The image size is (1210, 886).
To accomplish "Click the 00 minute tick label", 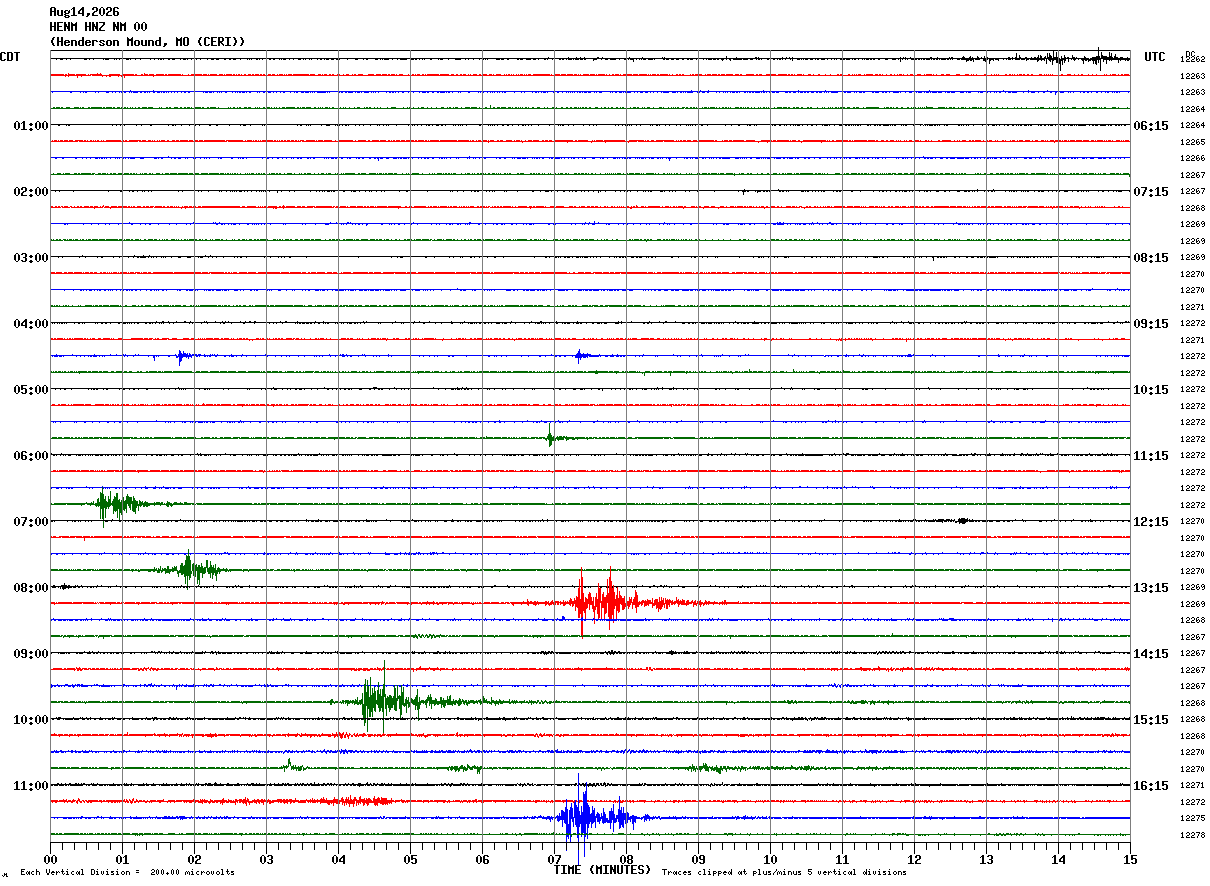I will pyautogui.click(x=50, y=860).
